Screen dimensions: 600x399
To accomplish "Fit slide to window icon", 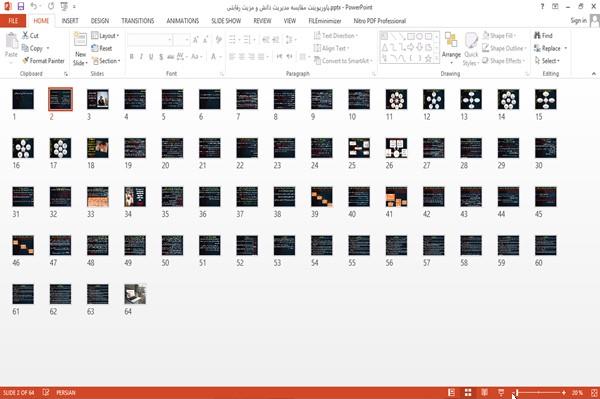I will (594, 392).
